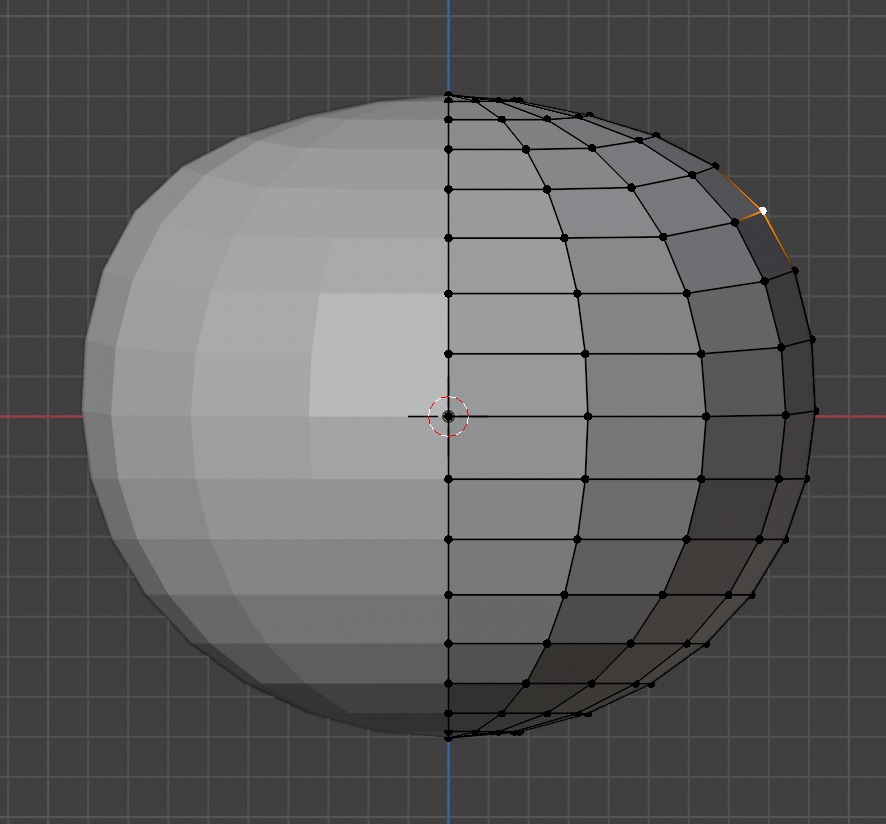The width and height of the screenshot is (886, 824).
Task: Click the face just upper-right of the 3D cursor
Action: point(516,384)
